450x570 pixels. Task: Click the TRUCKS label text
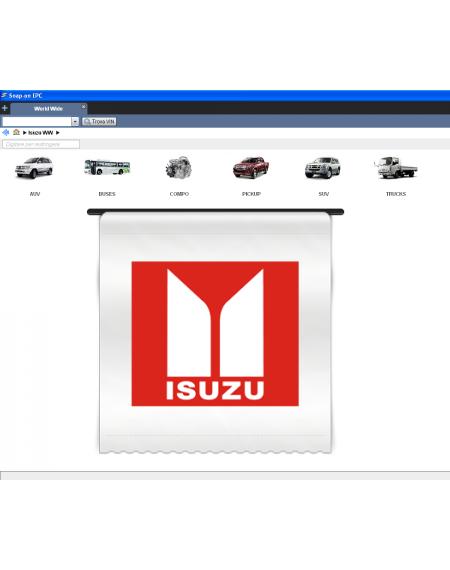pyautogui.click(x=396, y=194)
